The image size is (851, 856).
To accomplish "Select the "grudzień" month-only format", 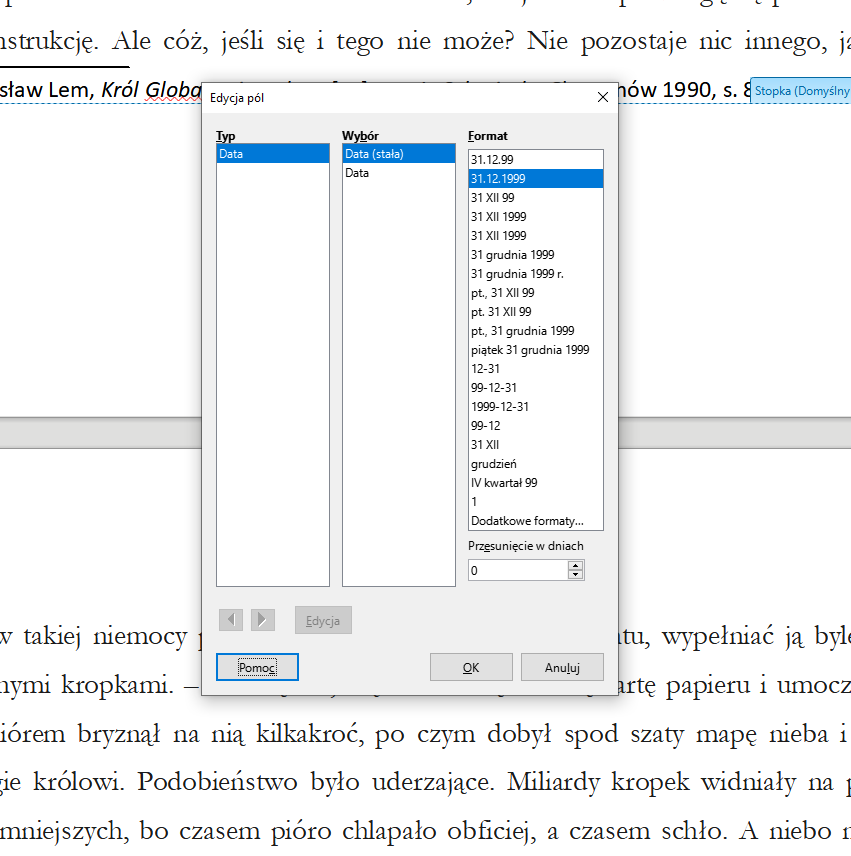I will coord(535,463).
